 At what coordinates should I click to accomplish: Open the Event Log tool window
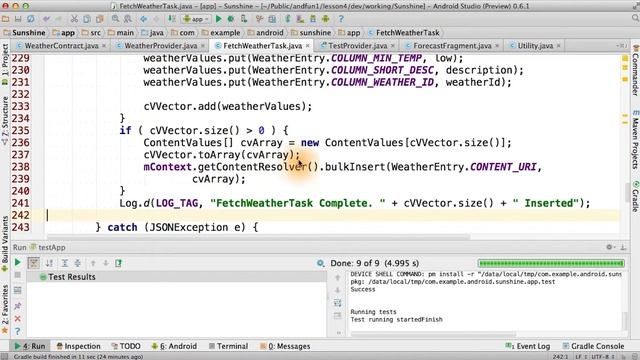(x=528, y=346)
